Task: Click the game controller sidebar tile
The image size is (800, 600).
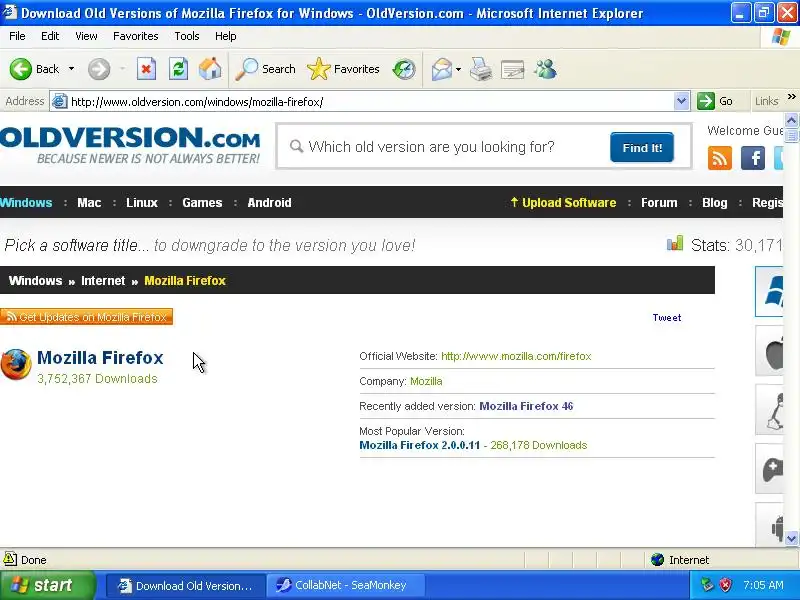Action: [x=769, y=469]
